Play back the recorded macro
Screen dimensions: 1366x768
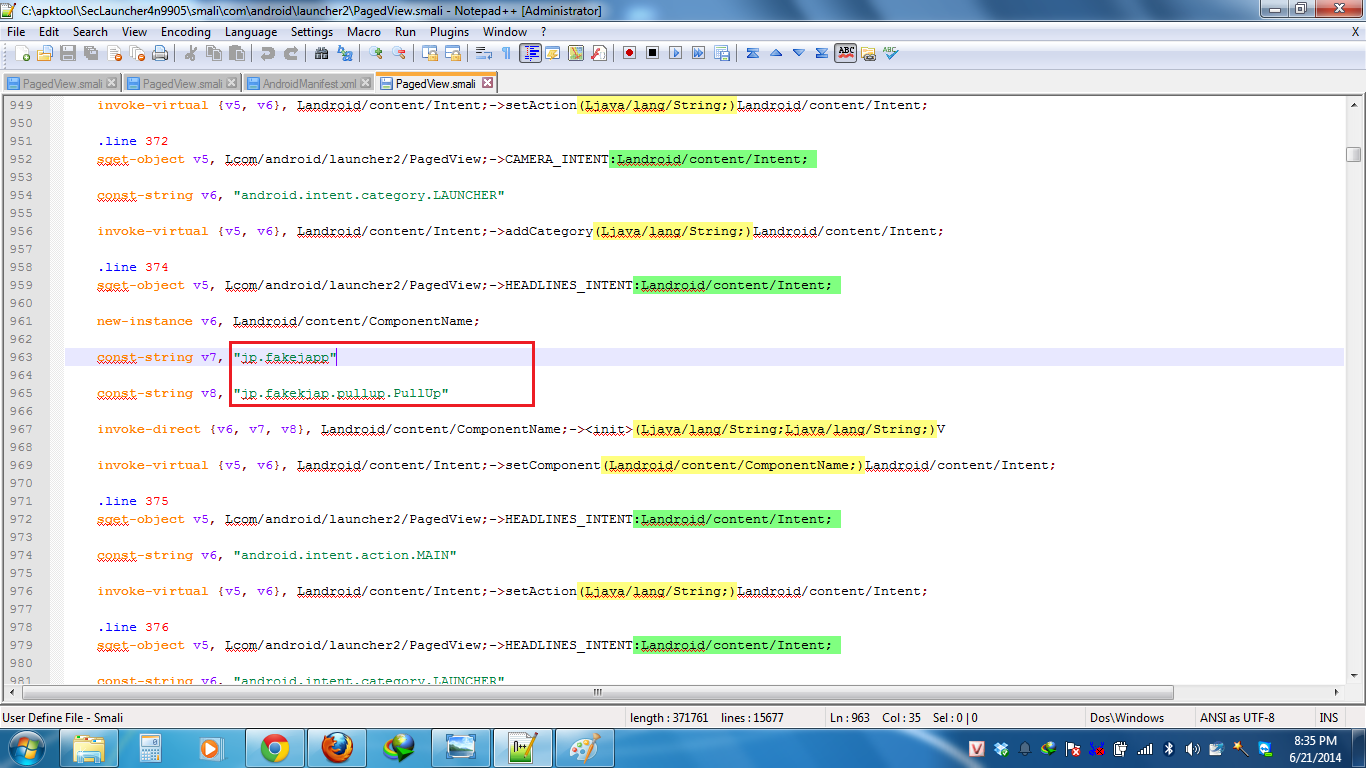(x=675, y=53)
